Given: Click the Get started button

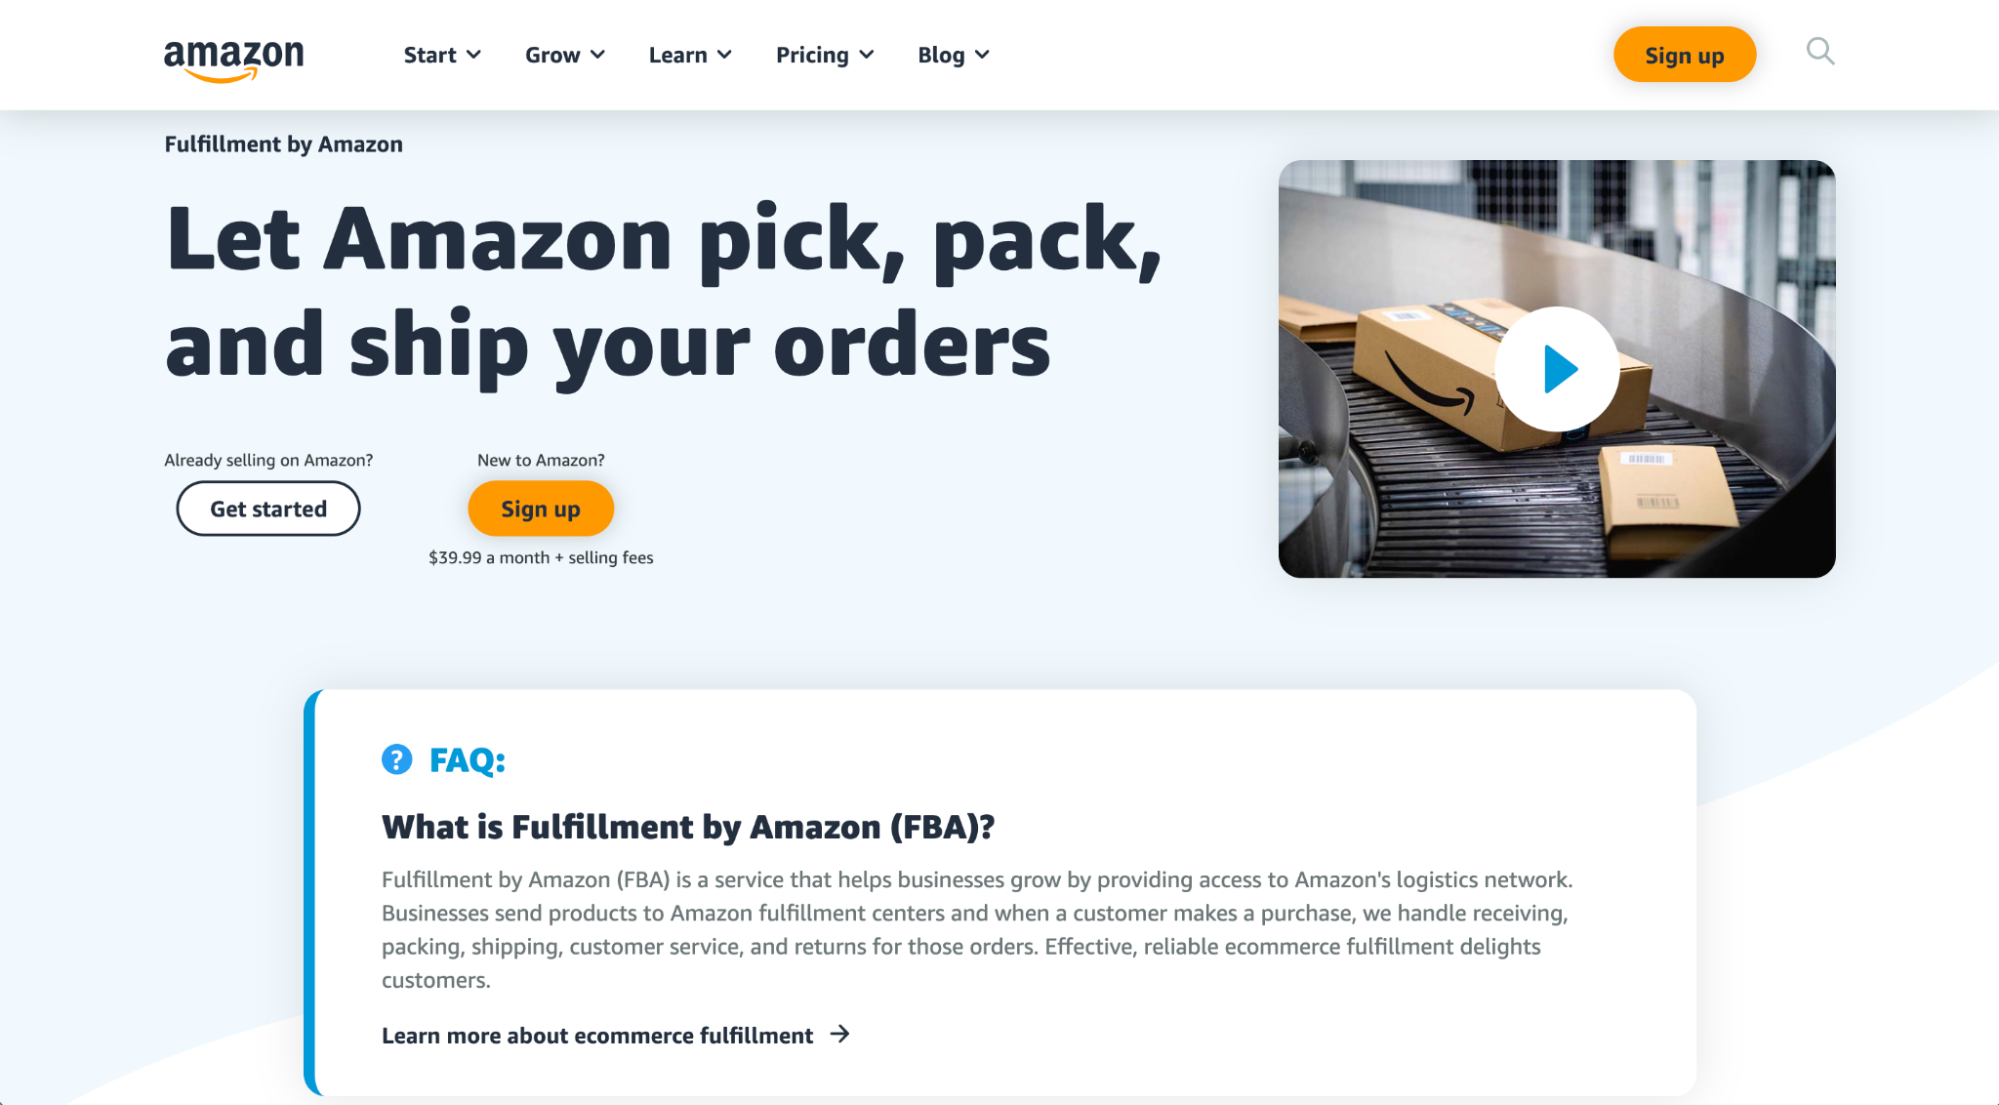Looking at the screenshot, I should [268, 508].
